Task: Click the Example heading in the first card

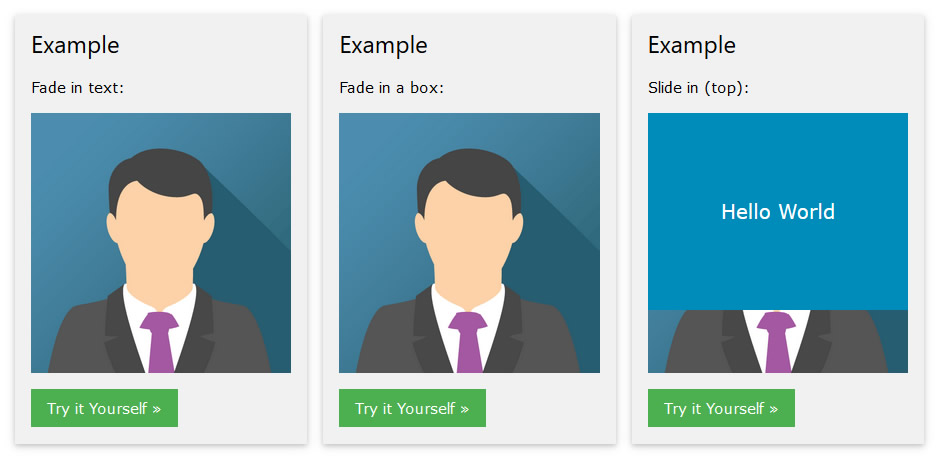Action: (x=76, y=46)
